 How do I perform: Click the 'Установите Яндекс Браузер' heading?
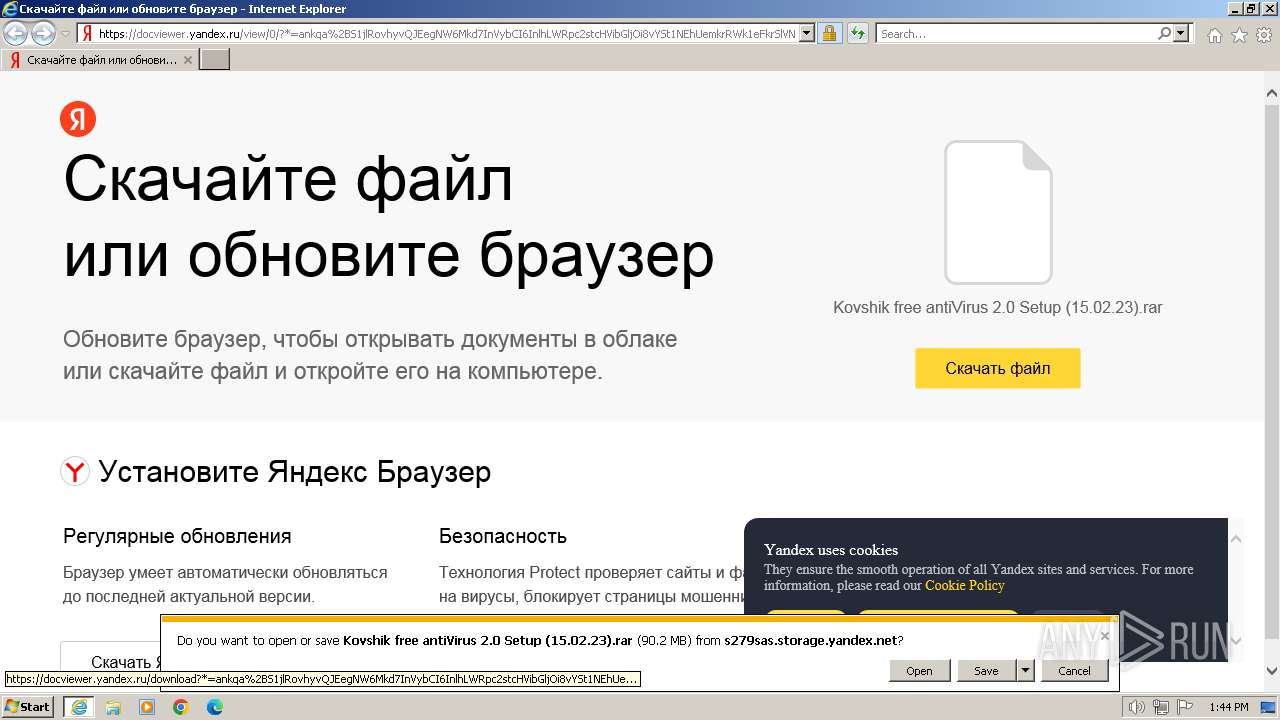294,471
